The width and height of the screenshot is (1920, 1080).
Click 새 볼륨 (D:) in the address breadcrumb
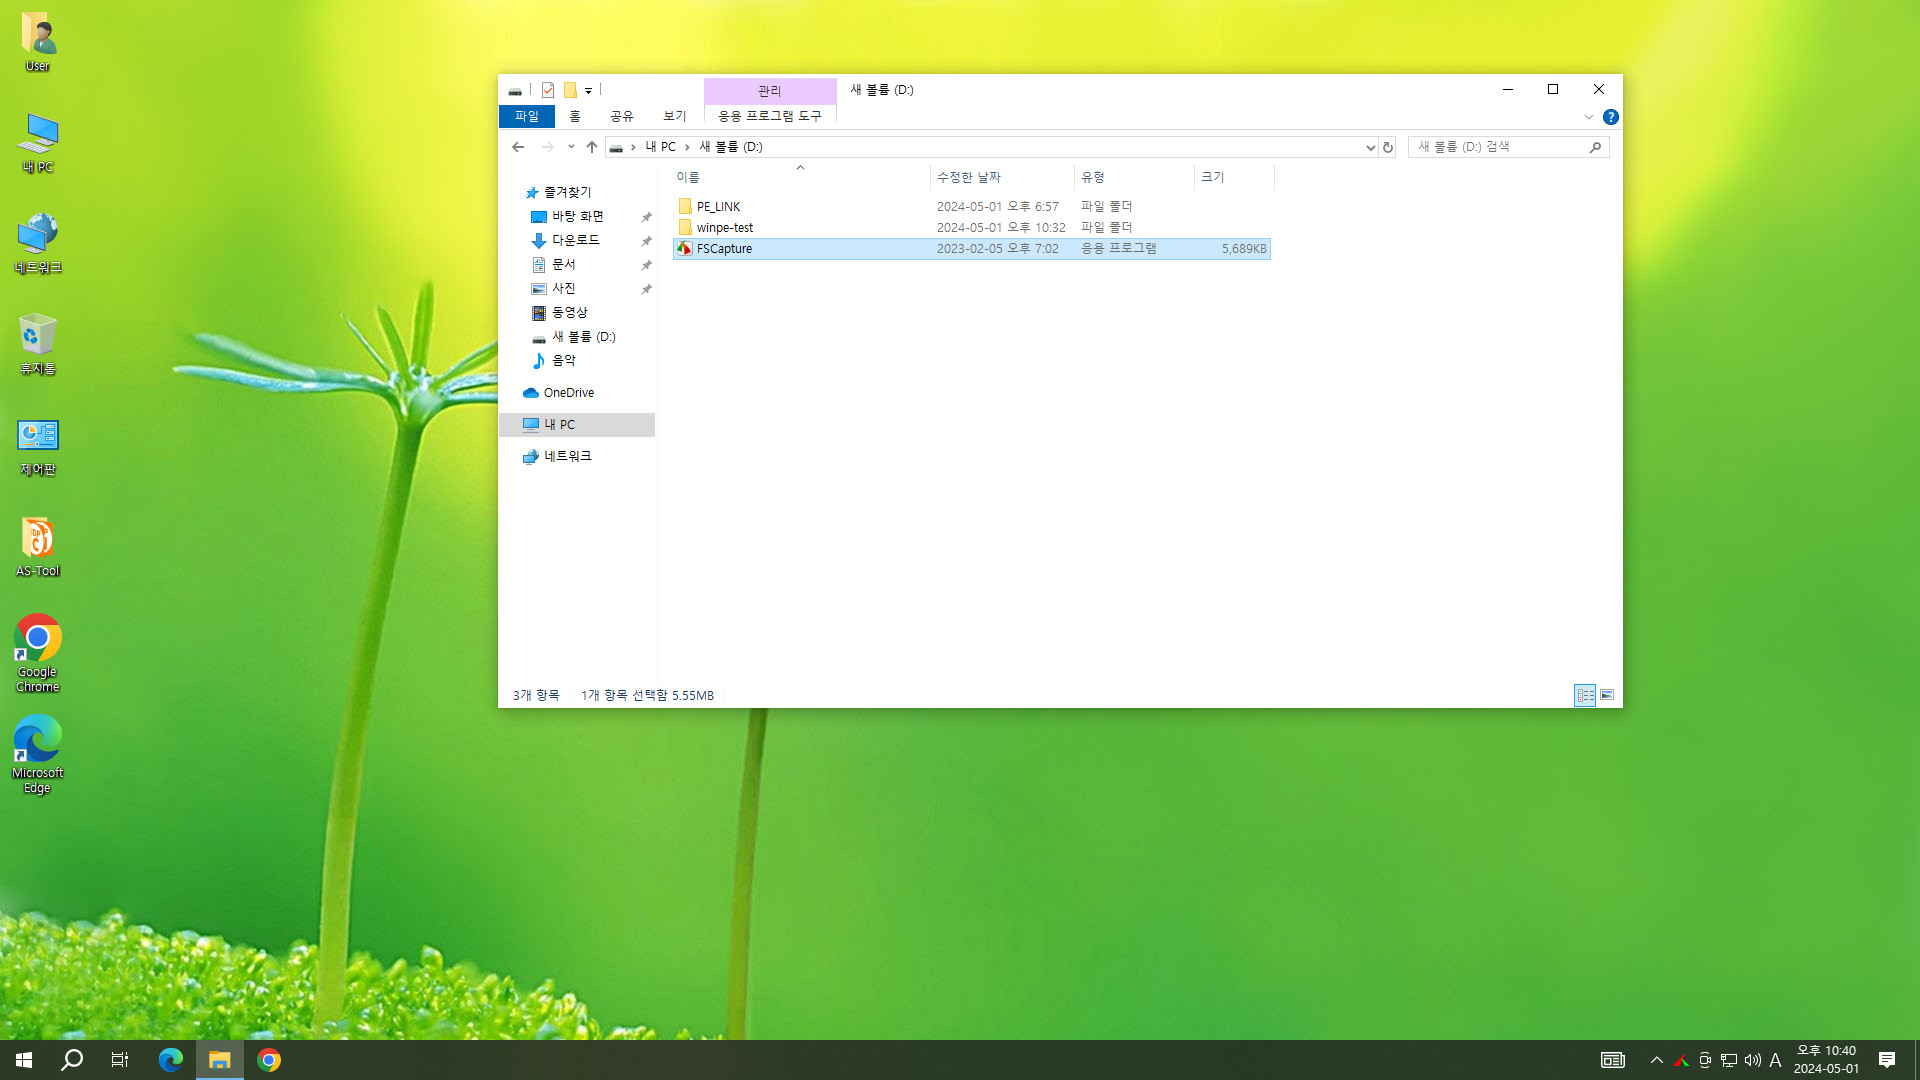tap(731, 147)
